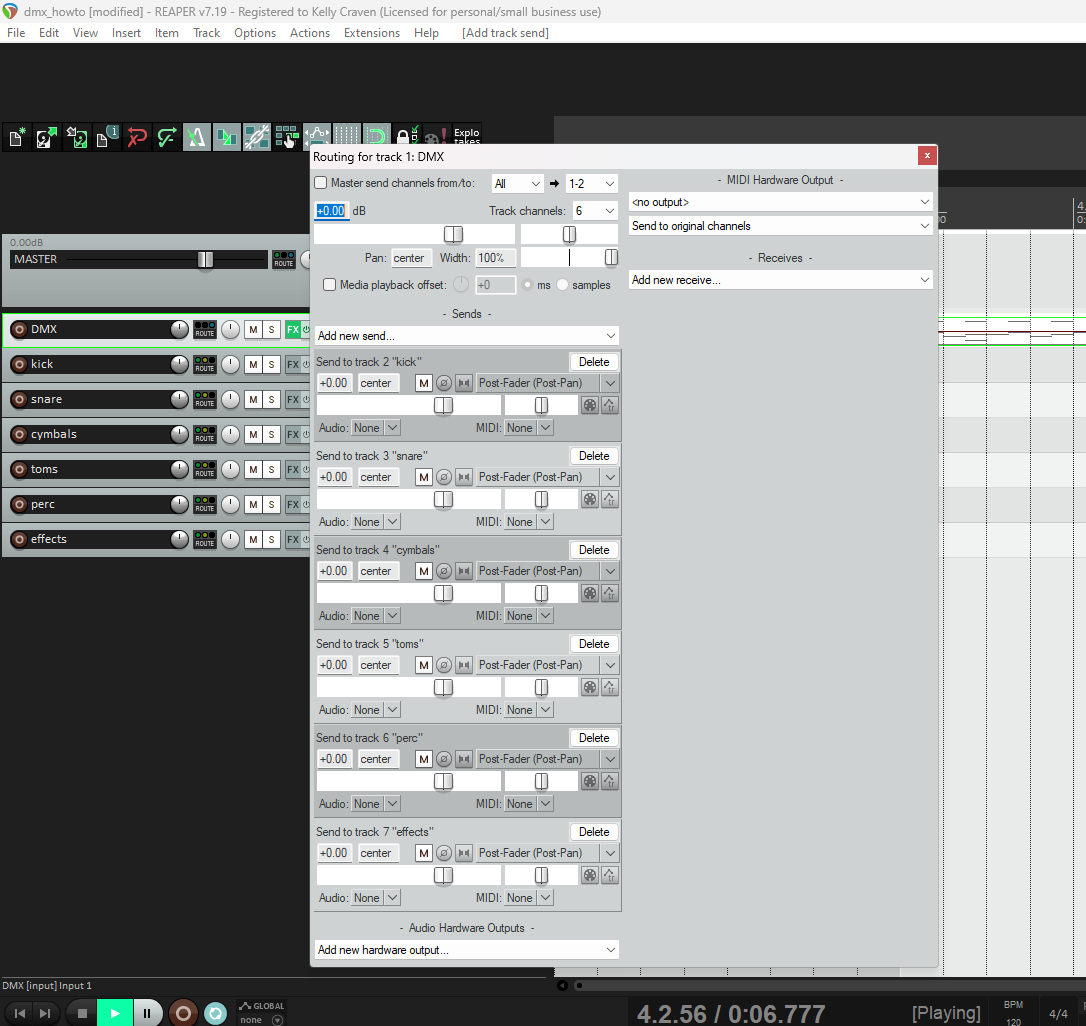Click the DMX track volume knob
Image resolution: width=1086 pixels, height=1026 pixels.
pyautogui.click(x=179, y=329)
